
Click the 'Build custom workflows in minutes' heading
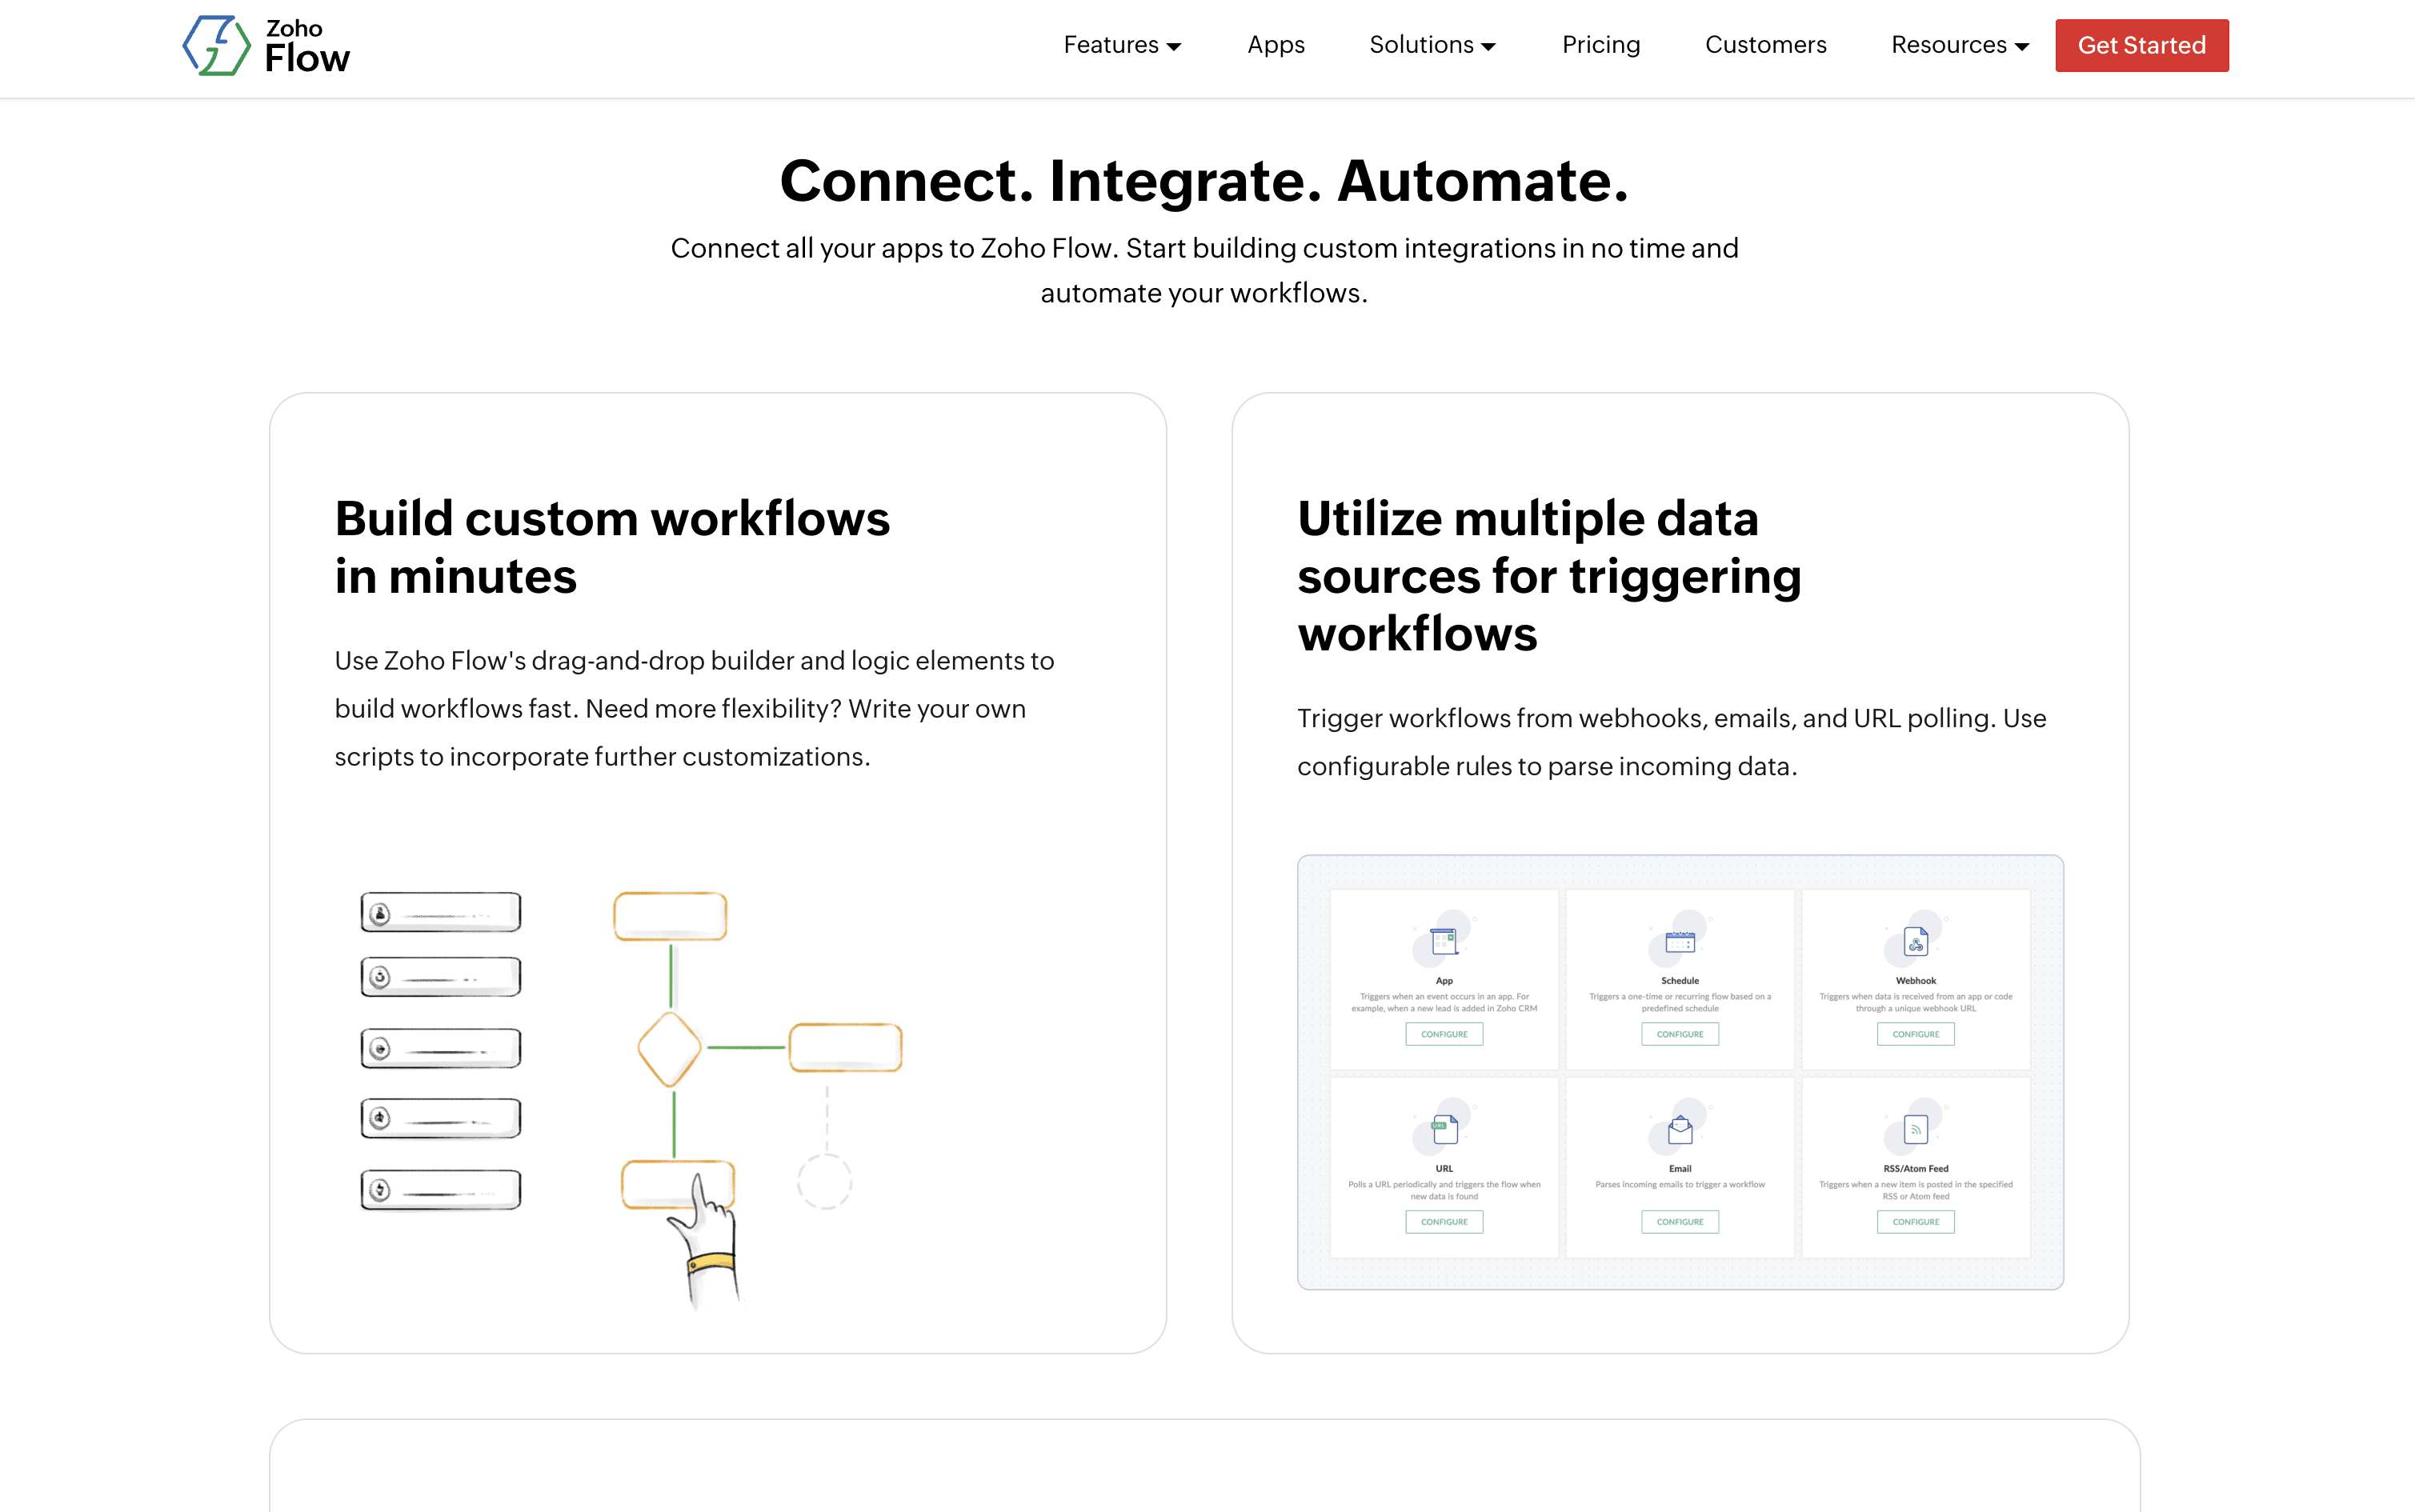tap(612, 547)
